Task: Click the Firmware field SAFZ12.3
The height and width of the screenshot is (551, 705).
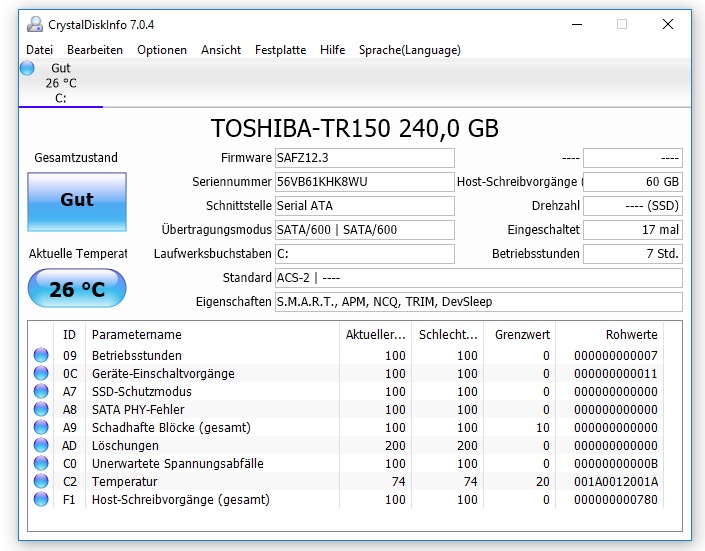Action: [365, 158]
